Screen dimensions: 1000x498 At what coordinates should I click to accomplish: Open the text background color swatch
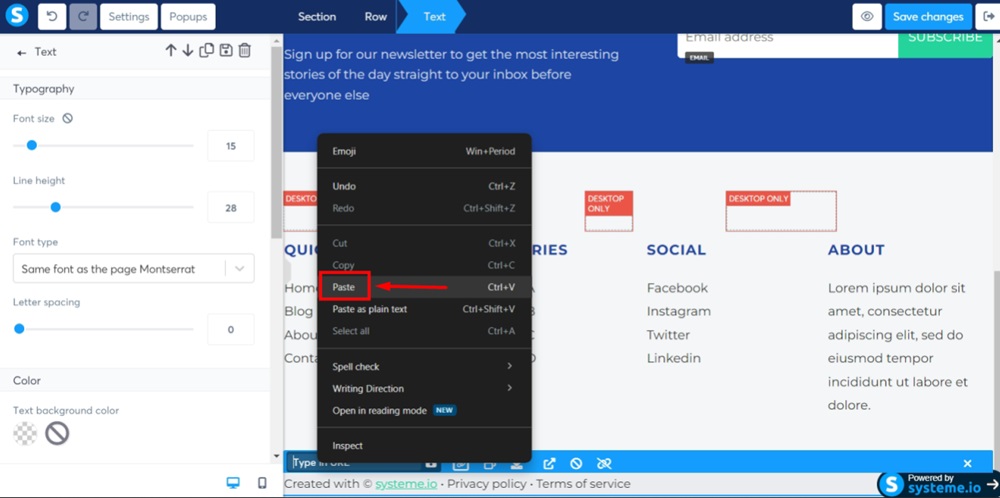(25, 434)
